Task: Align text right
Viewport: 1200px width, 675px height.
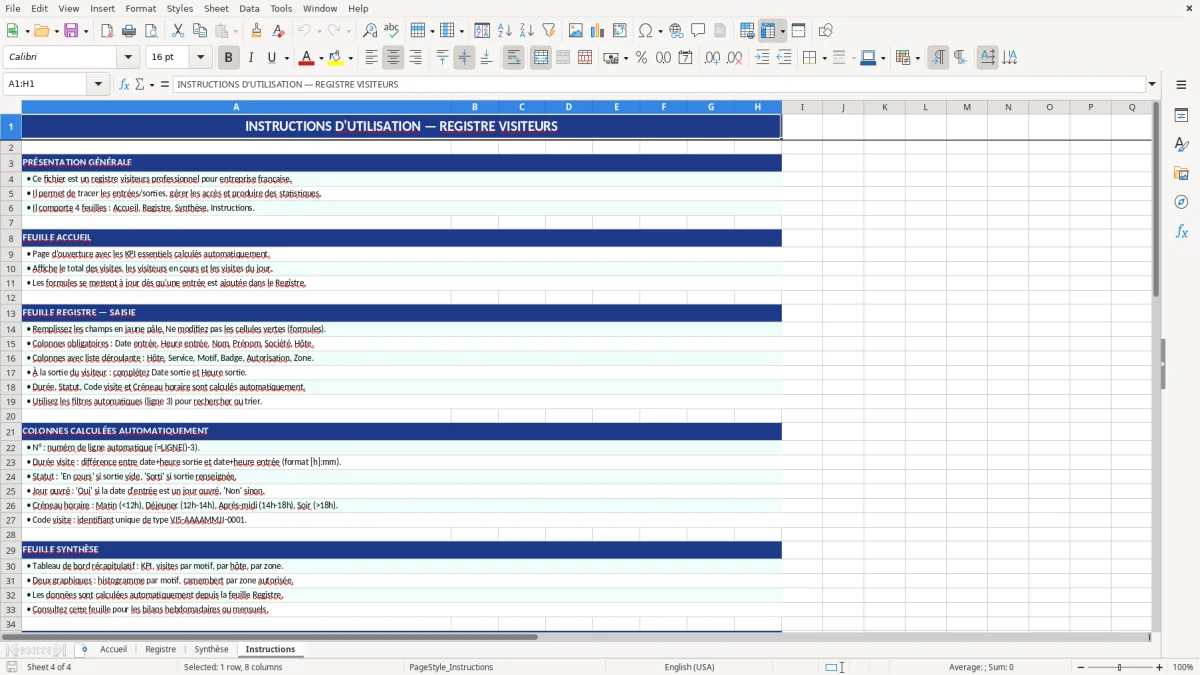Action: point(415,58)
